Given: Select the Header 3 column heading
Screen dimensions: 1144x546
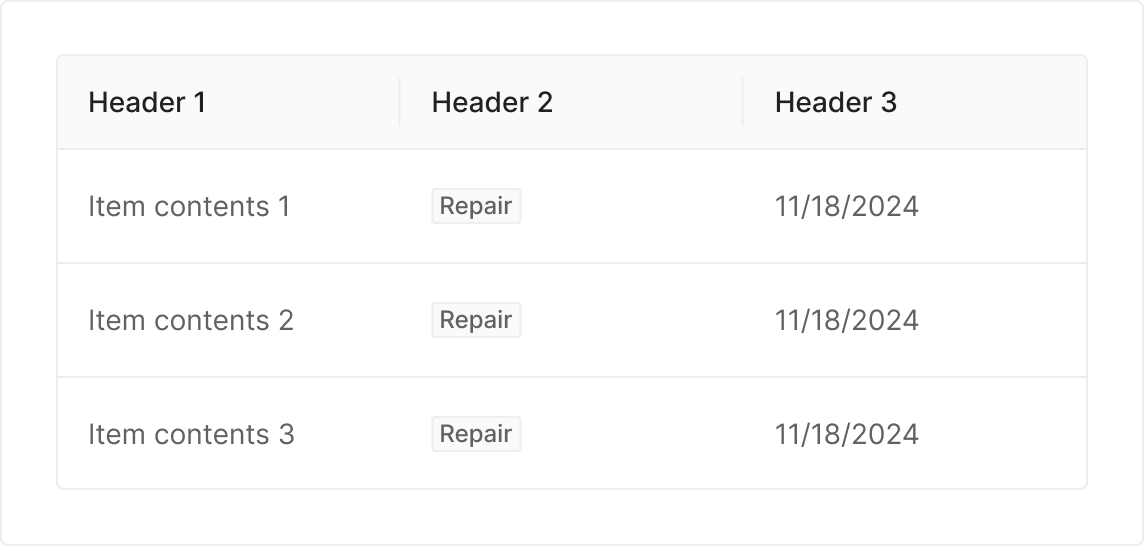Looking at the screenshot, I should tap(835, 102).
